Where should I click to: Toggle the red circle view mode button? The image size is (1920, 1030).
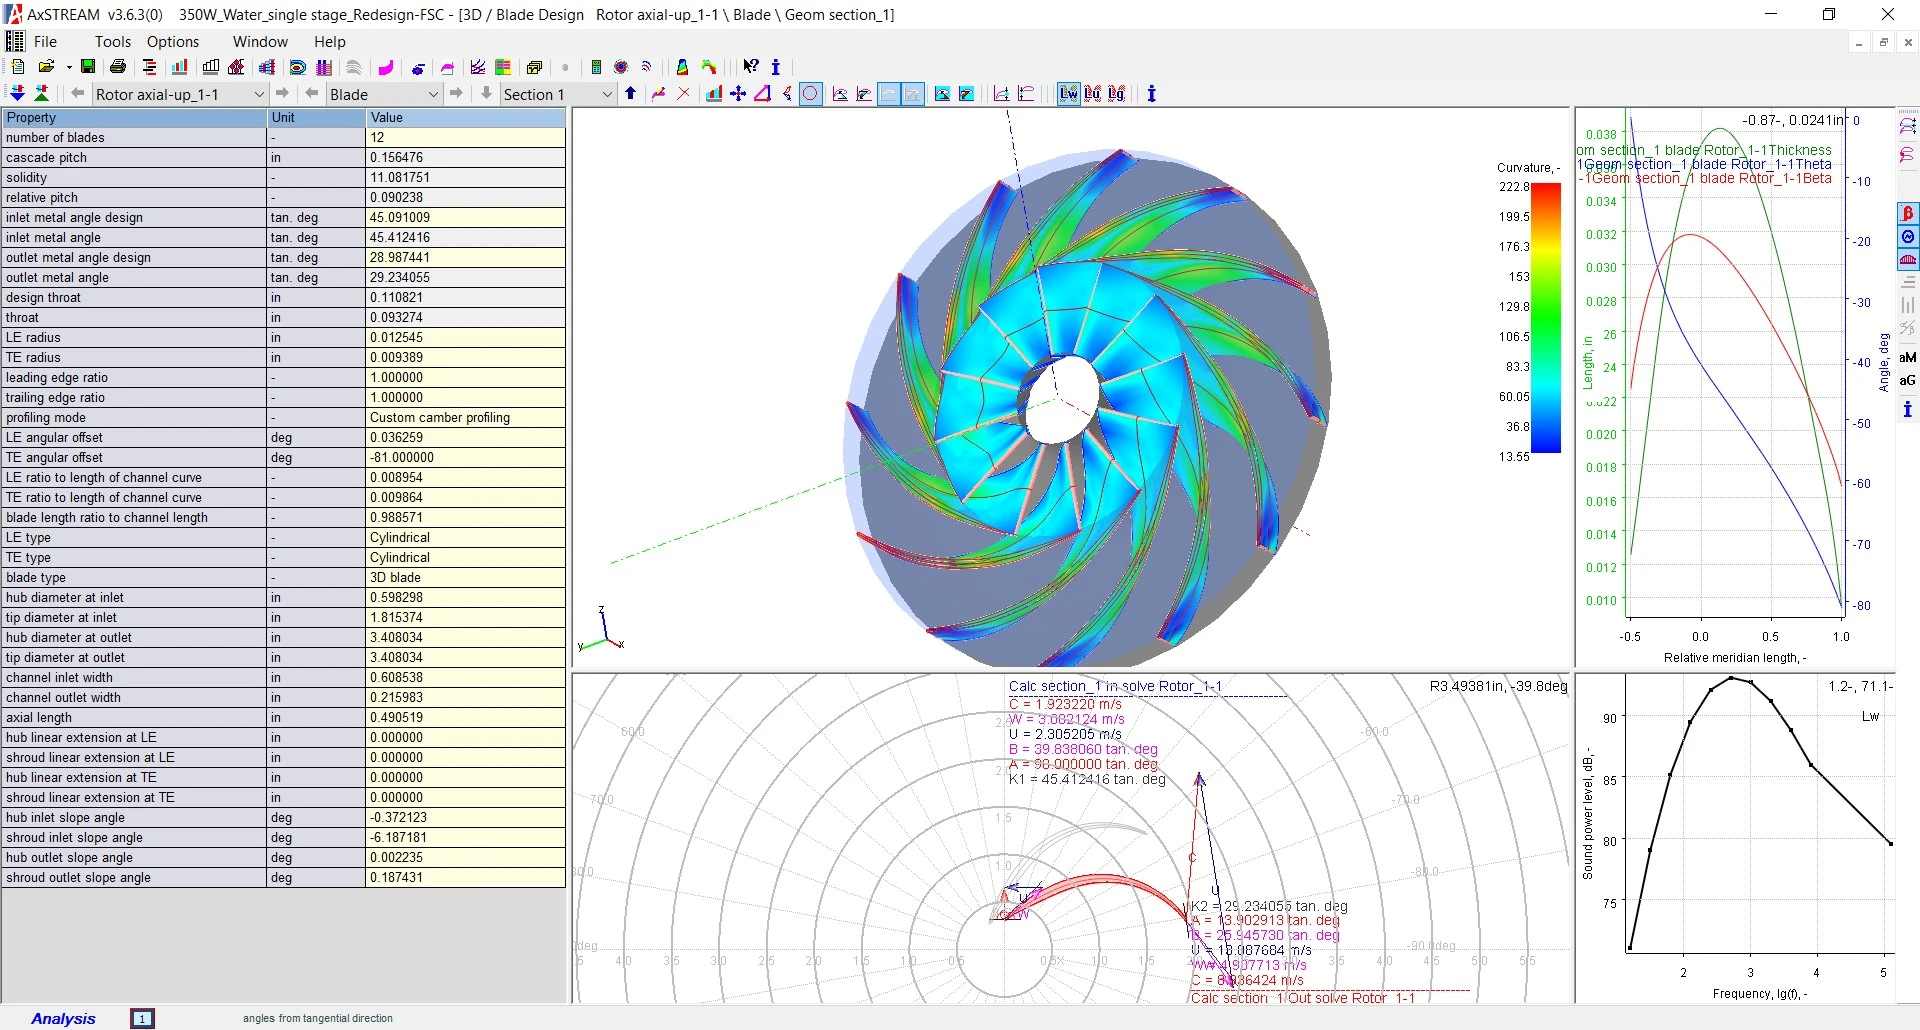point(810,93)
